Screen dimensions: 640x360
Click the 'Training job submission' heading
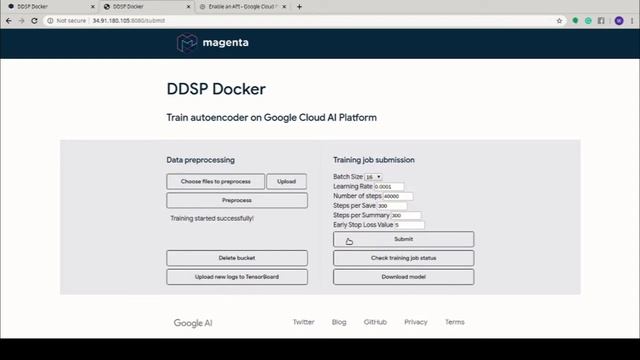[x=373, y=160]
